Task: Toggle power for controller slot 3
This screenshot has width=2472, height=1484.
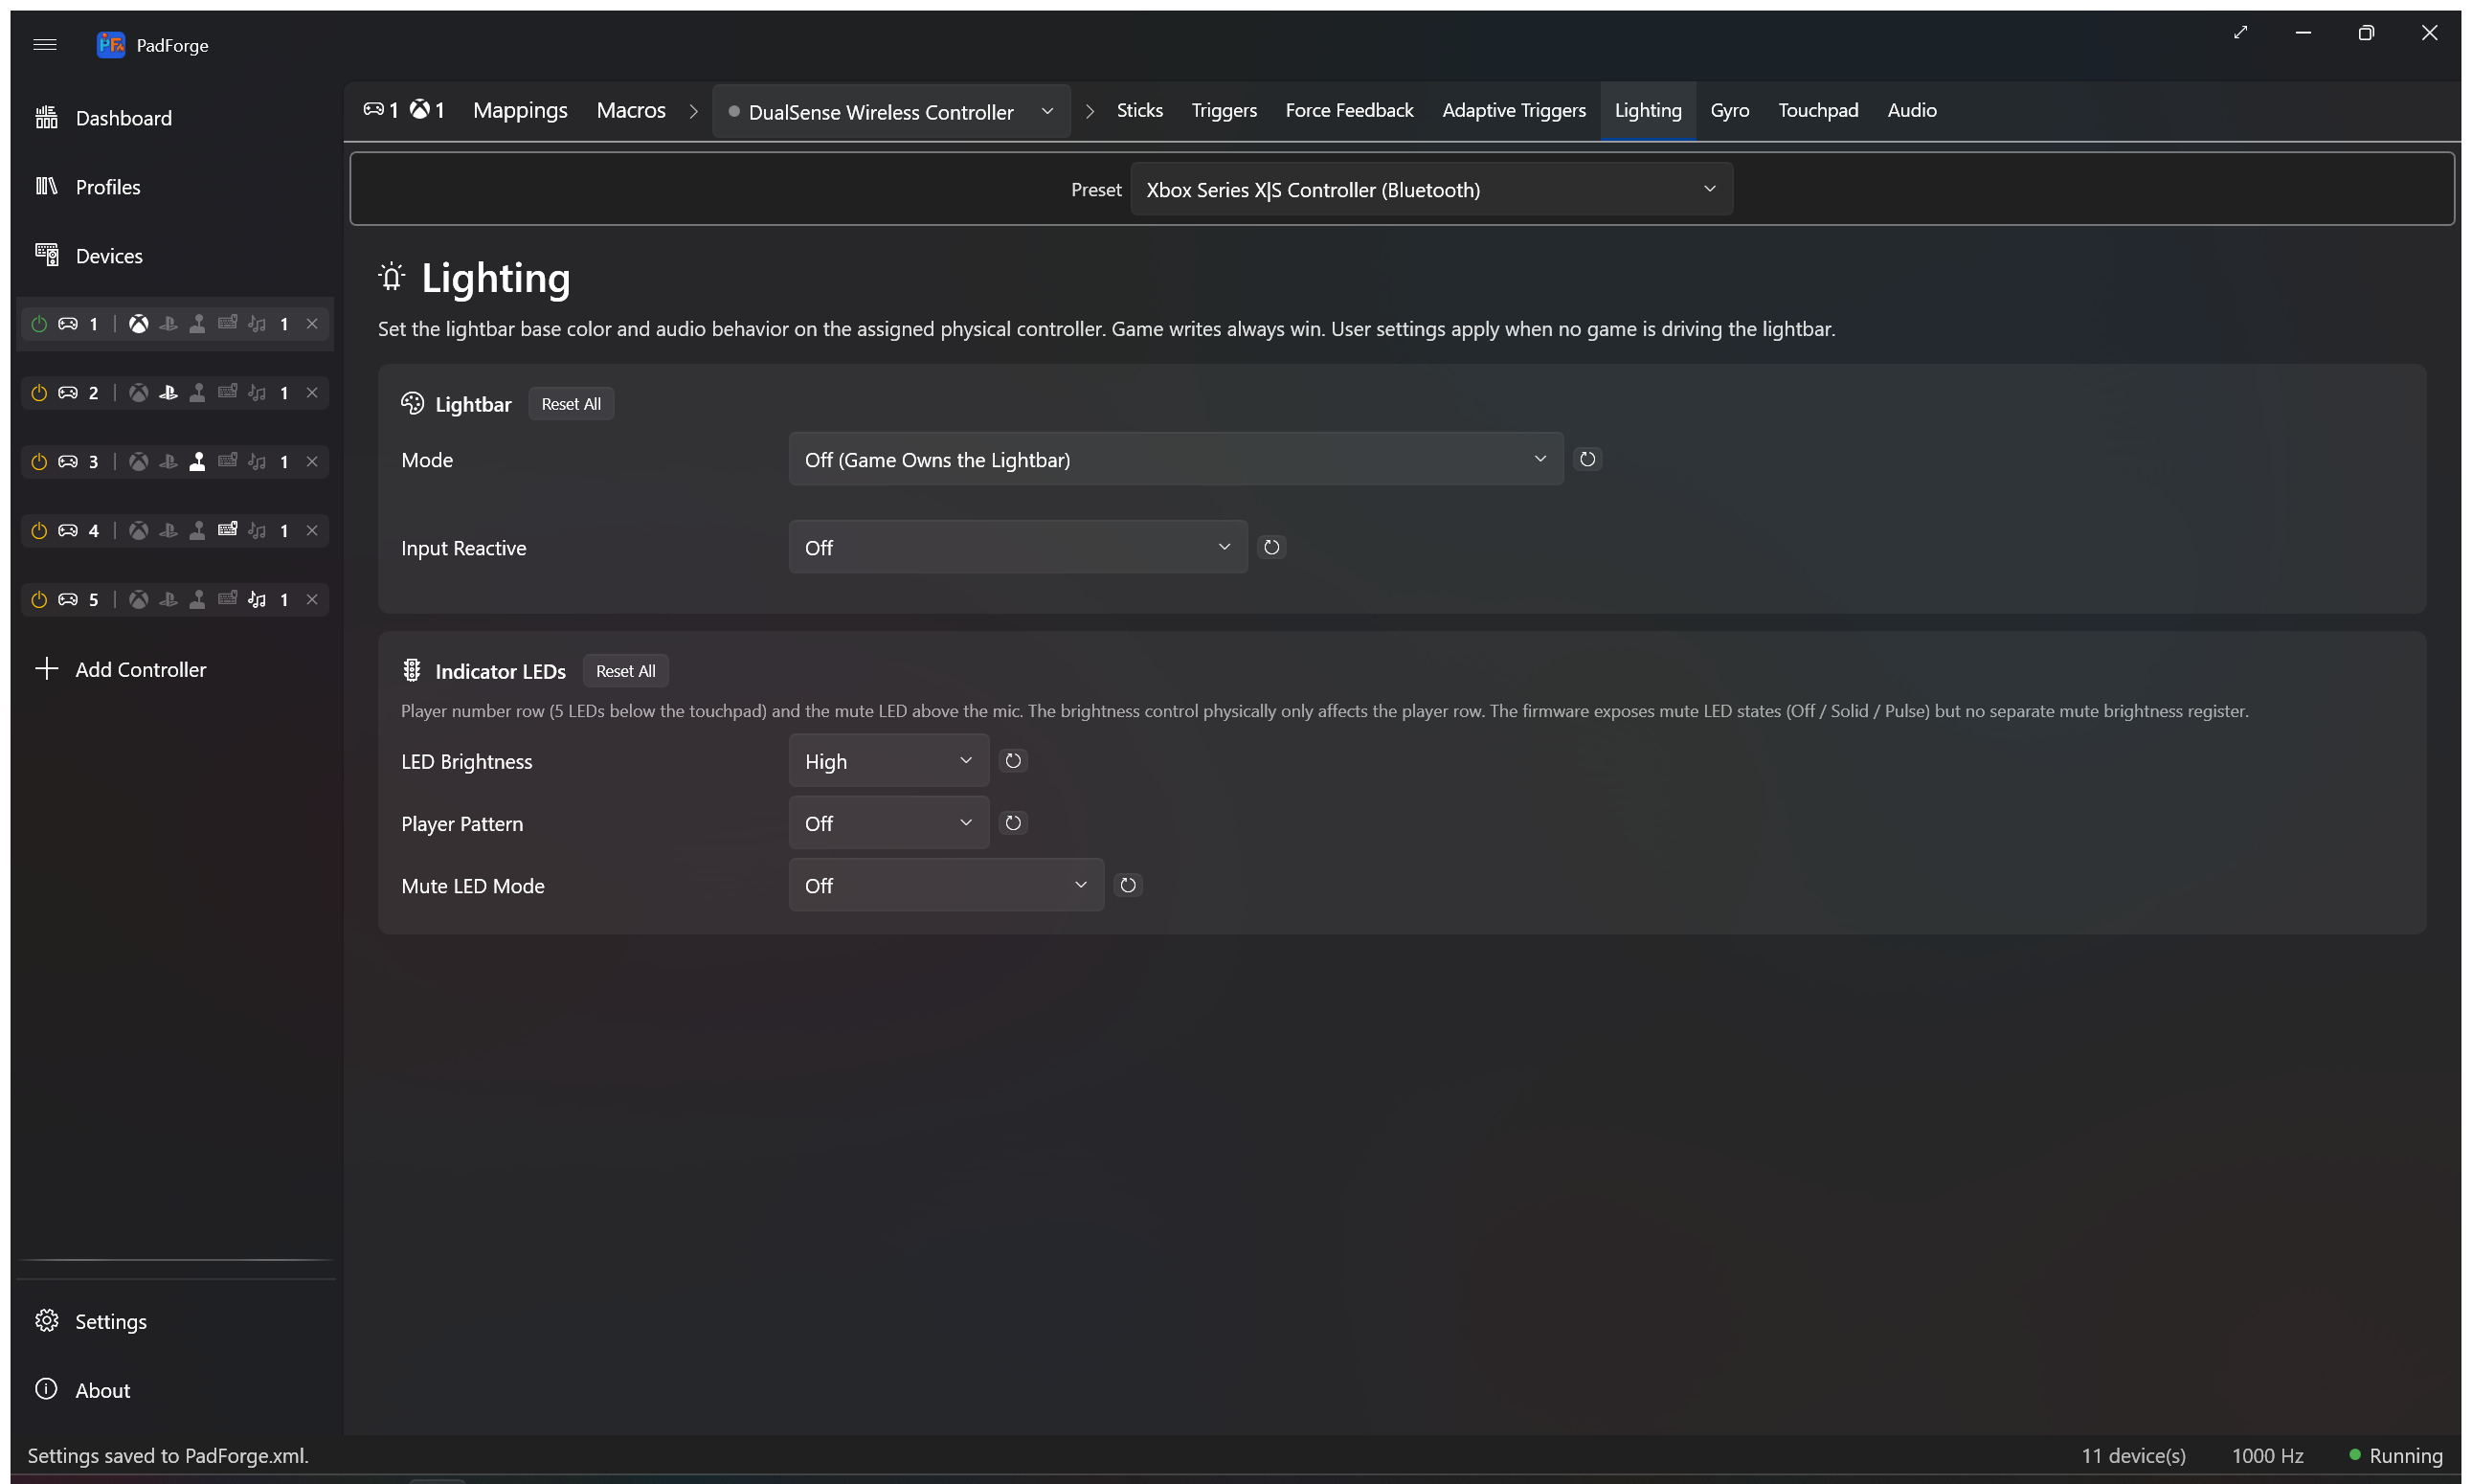Action: click(x=39, y=462)
